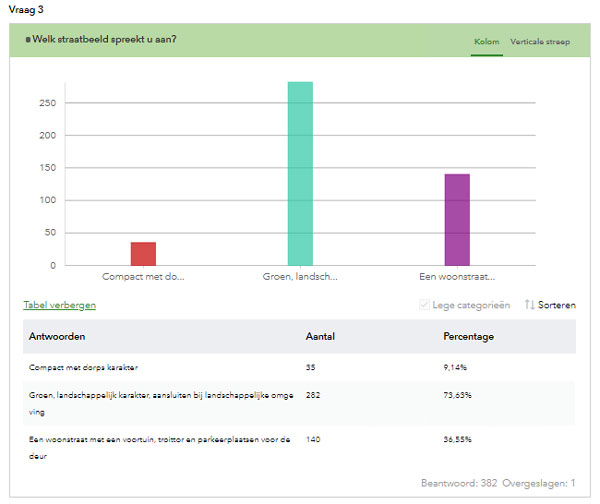This screenshot has width=600, height=504.
Task: Select the 'Een woonstraat met een voortuin' answer text
Action: coord(160,447)
